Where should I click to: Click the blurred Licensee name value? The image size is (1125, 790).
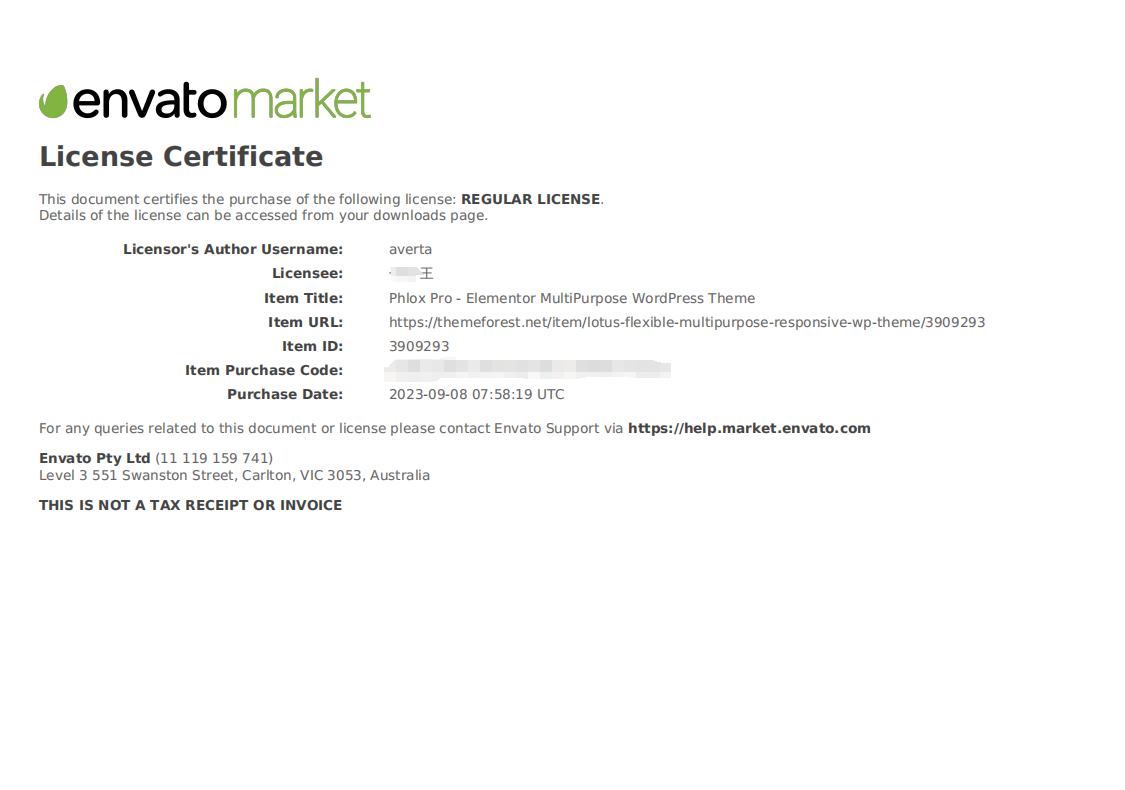(x=411, y=273)
